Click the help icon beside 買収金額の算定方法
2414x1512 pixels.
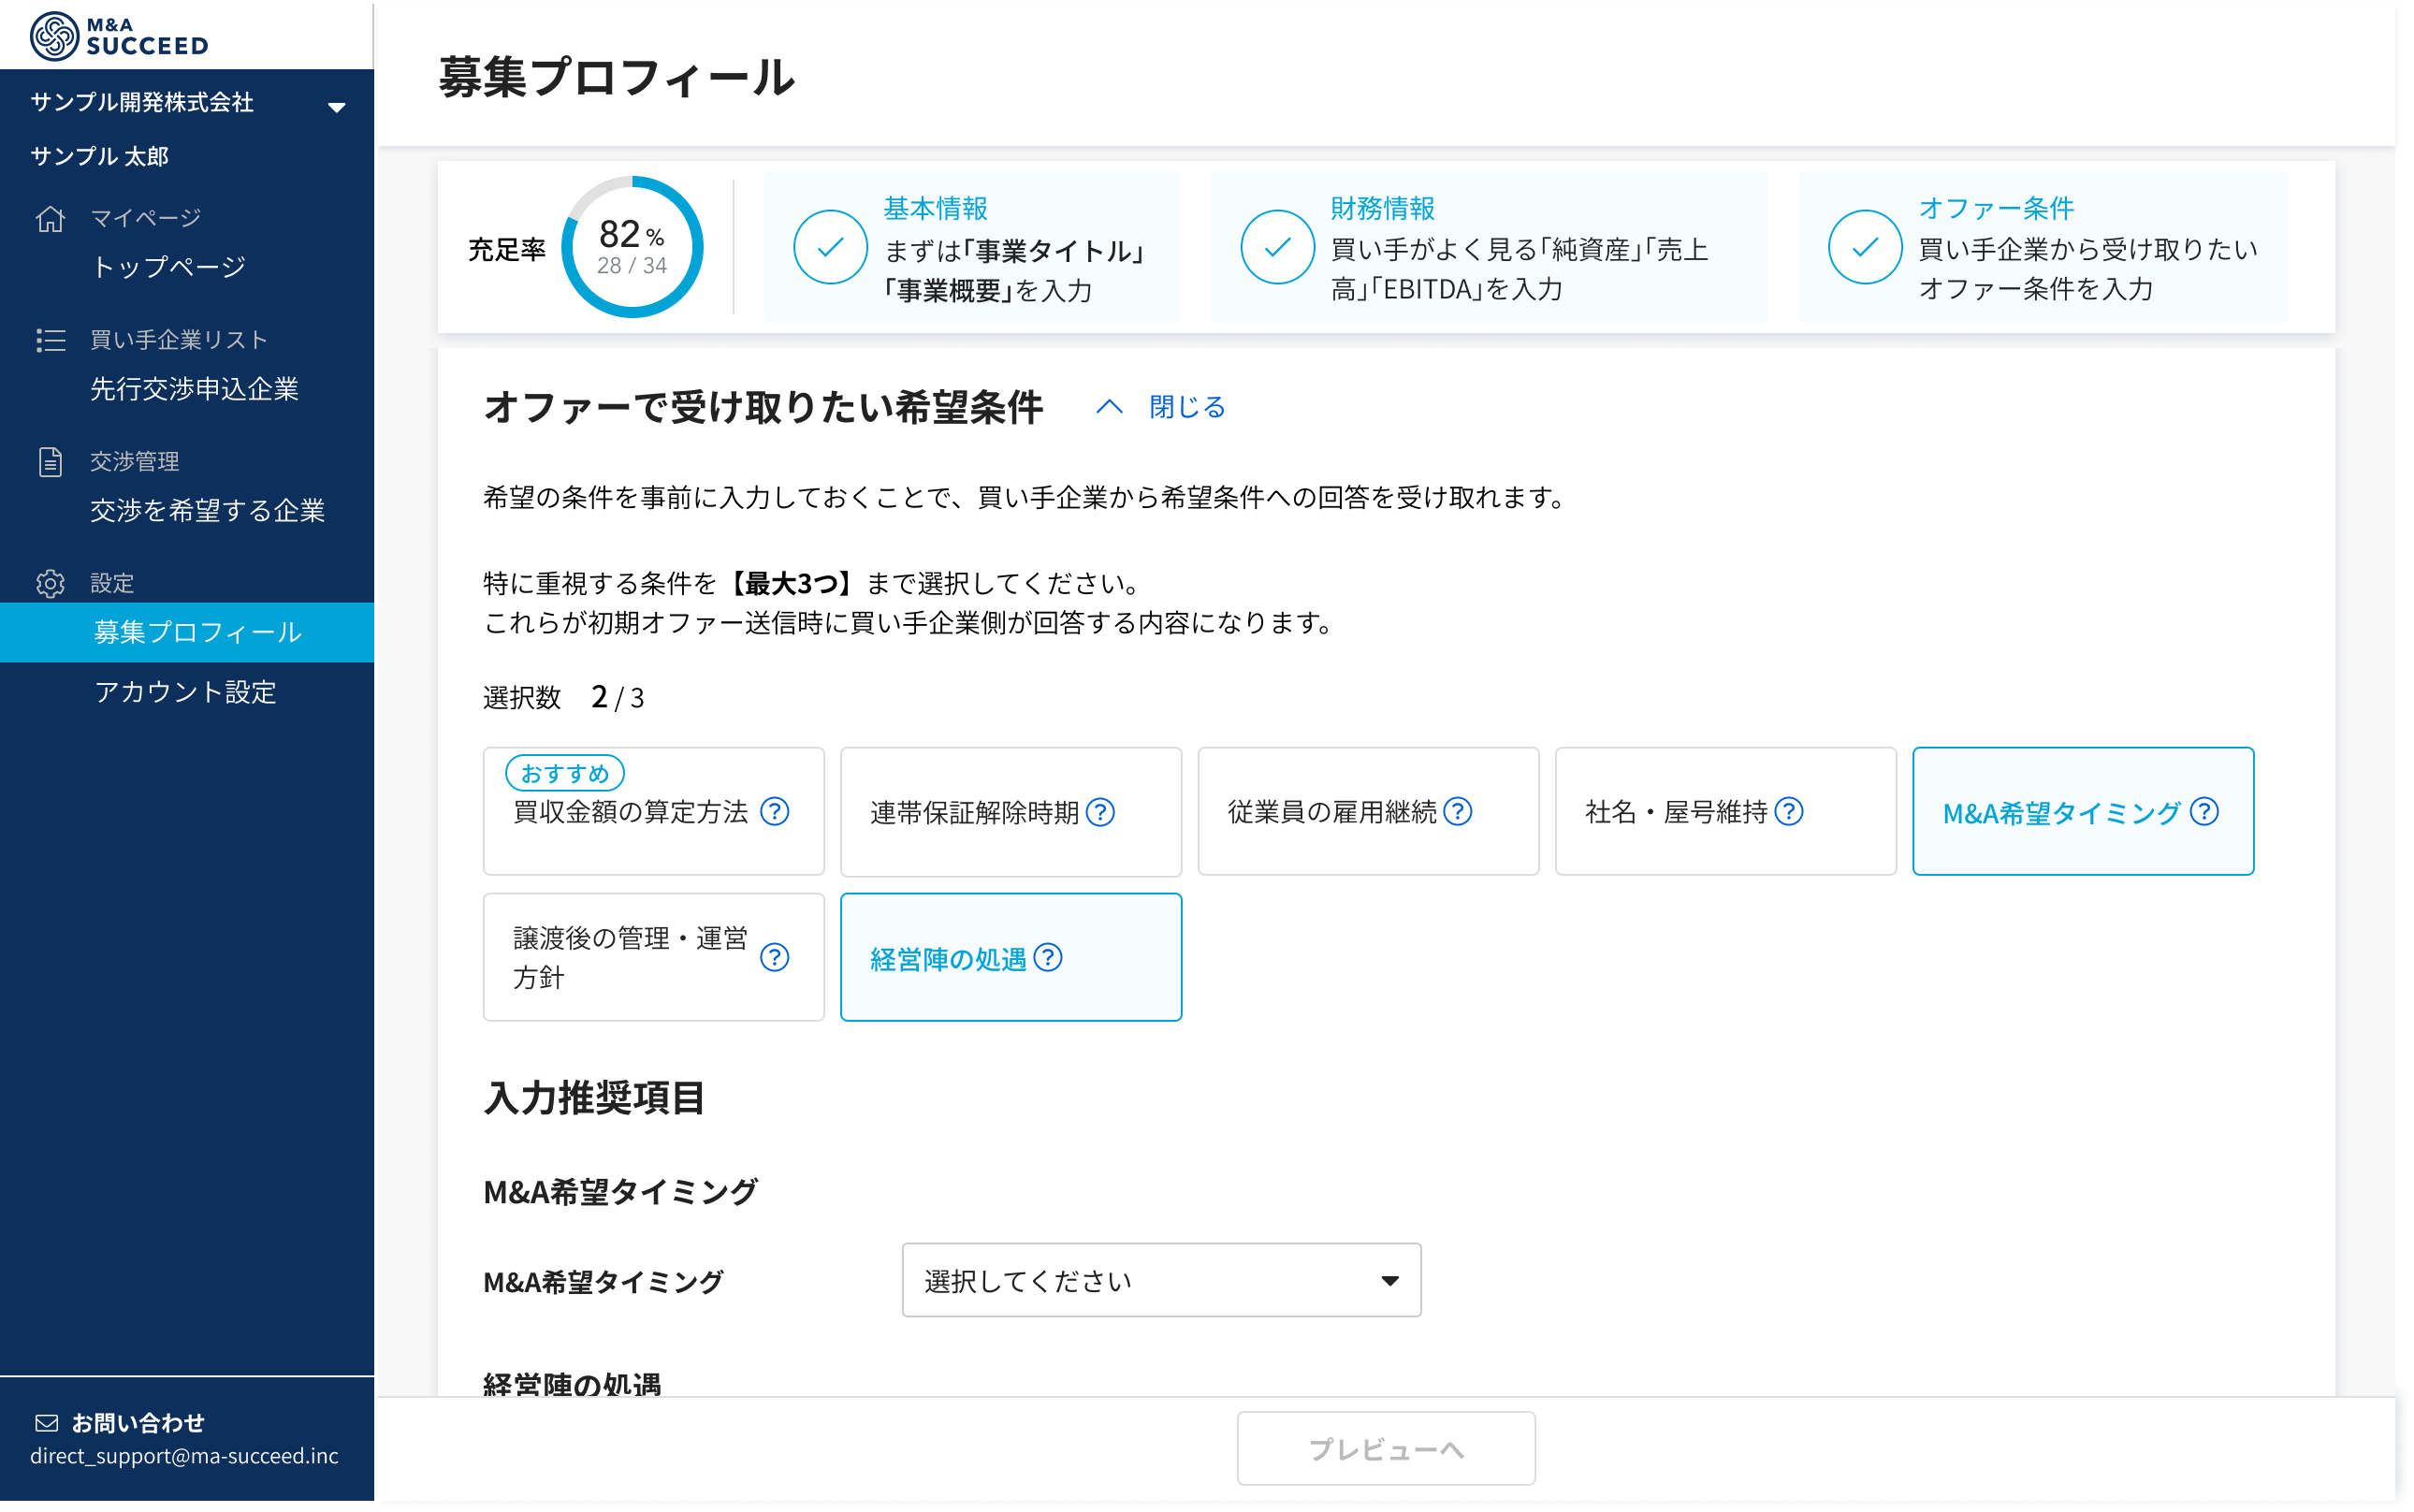(775, 811)
